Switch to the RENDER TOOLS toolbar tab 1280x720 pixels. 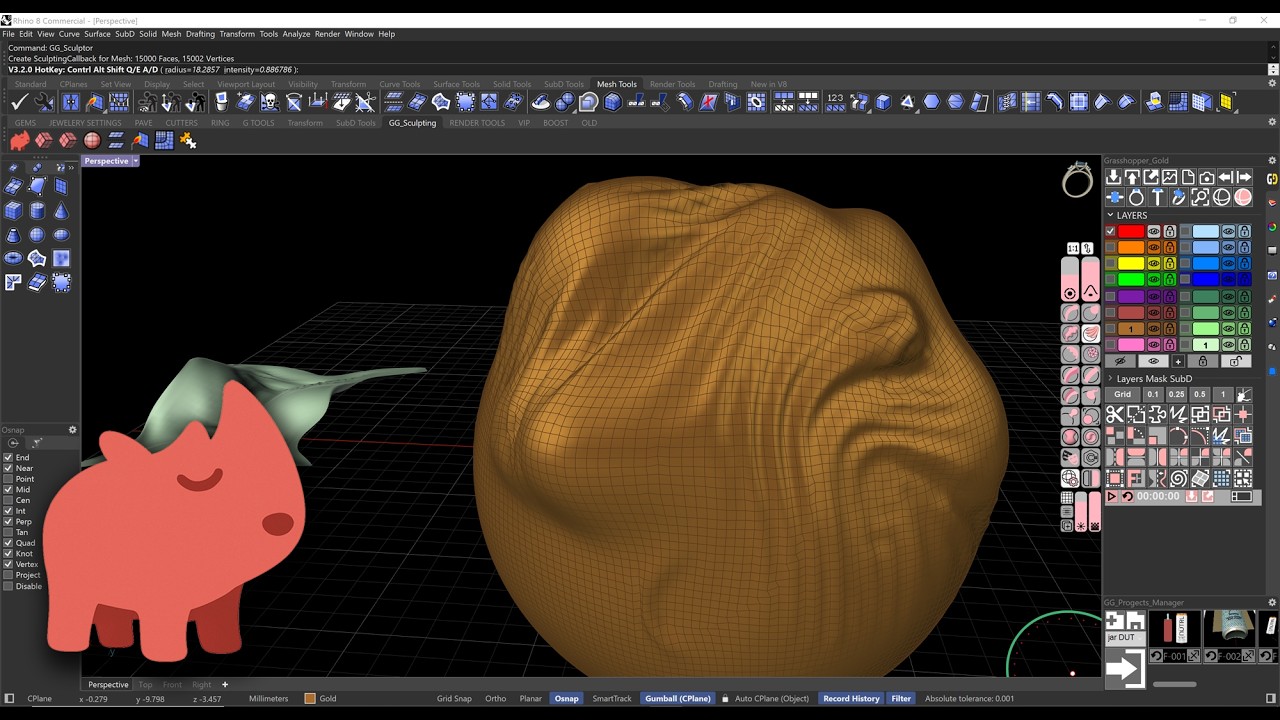click(x=477, y=123)
